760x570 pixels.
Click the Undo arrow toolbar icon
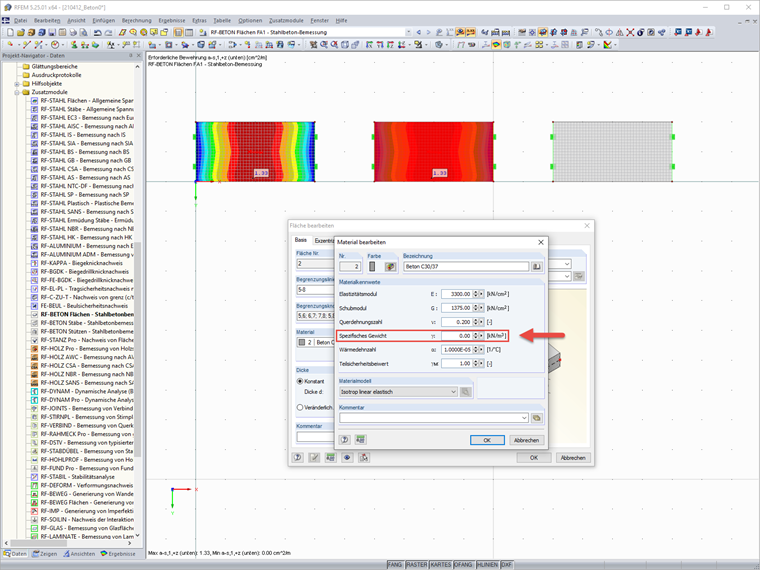(x=97, y=32)
